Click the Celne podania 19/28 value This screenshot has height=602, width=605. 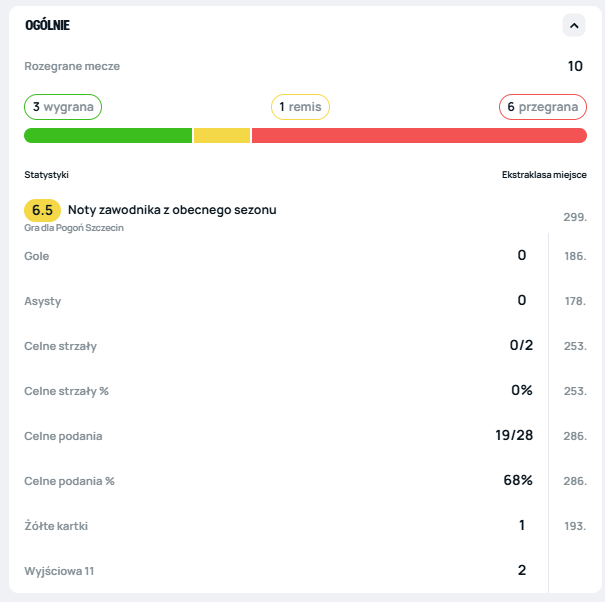point(515,436)
